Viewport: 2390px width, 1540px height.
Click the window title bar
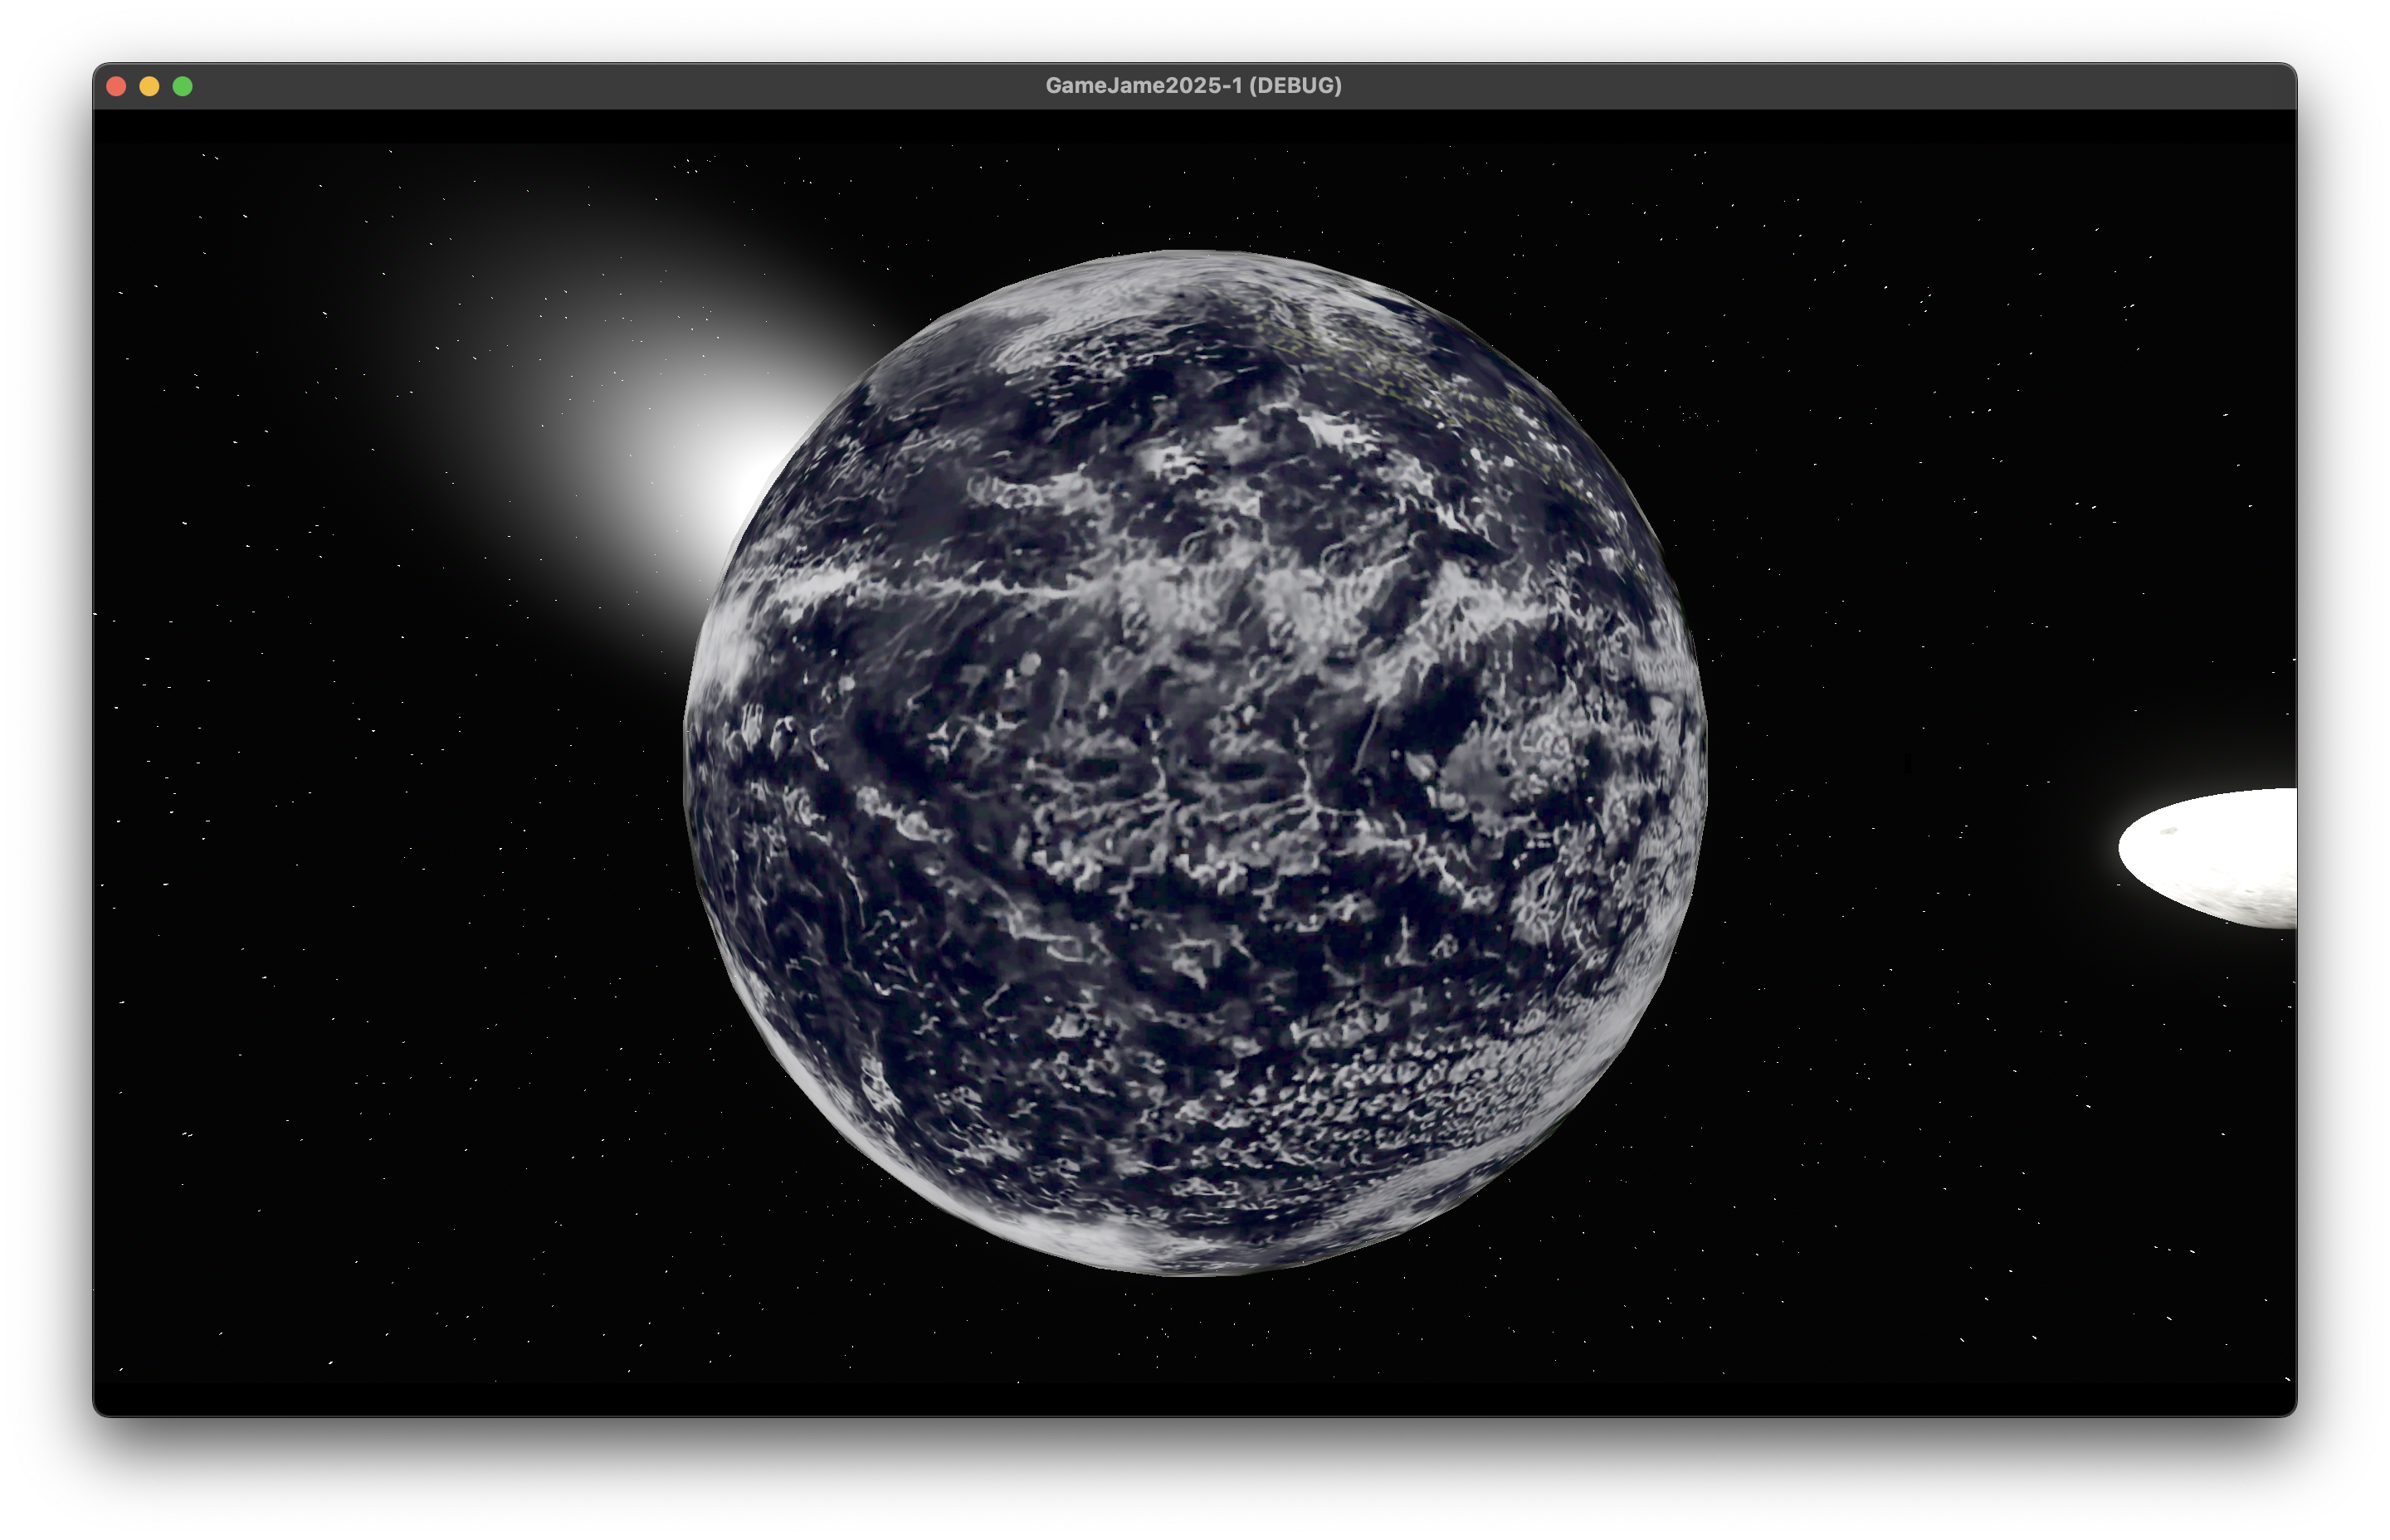pyautogui.click(x=700, y=86)
